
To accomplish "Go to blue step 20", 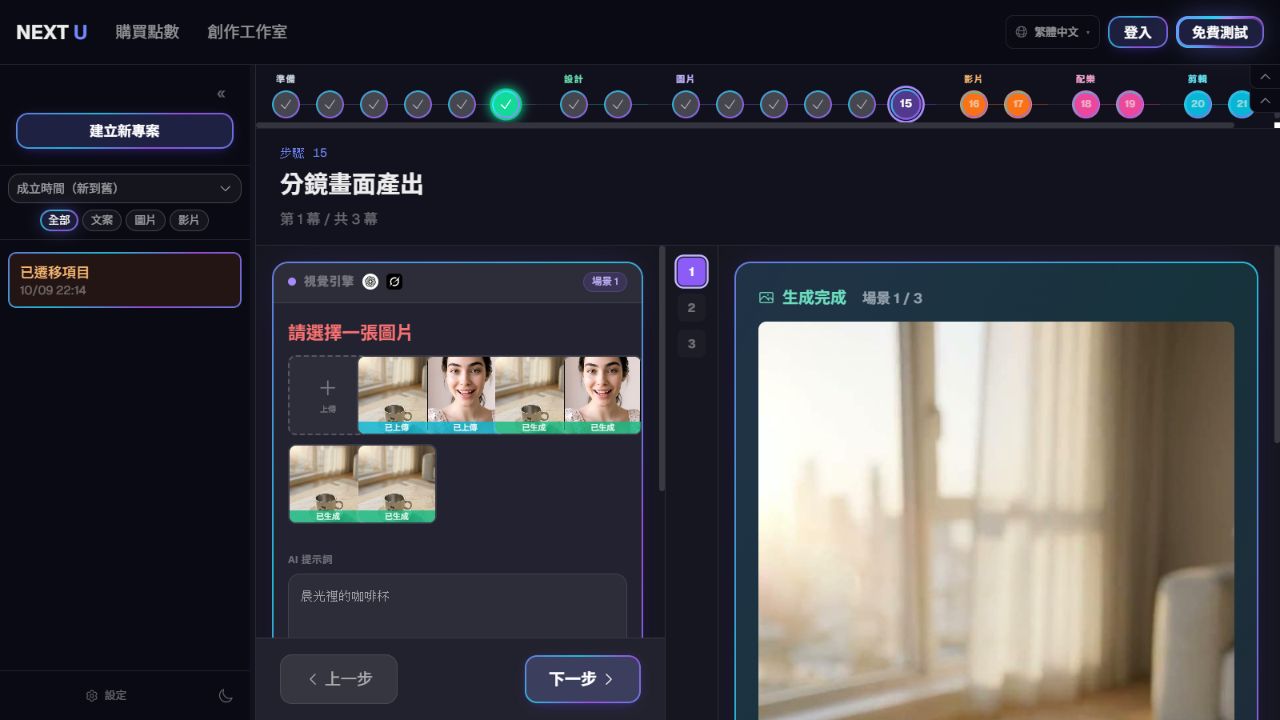I will point(1198,104).
